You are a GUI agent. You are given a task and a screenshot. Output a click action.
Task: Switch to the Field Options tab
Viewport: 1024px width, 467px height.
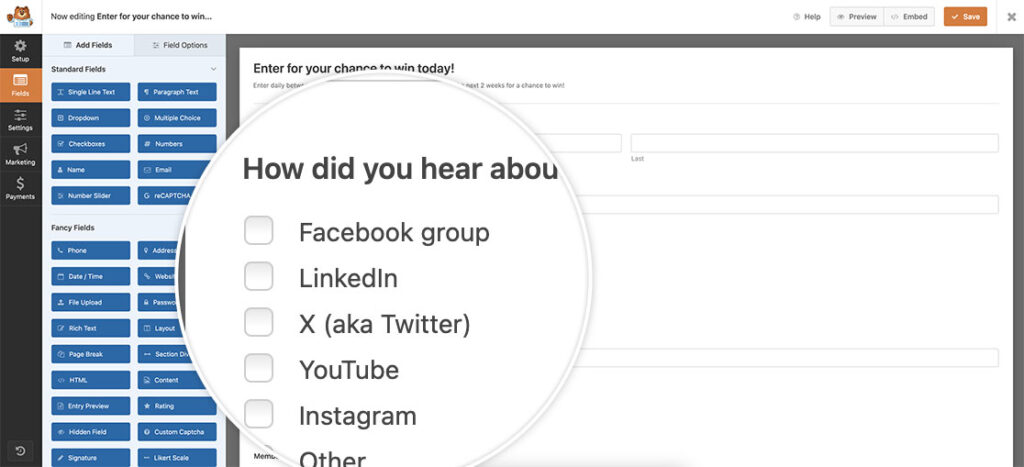tap(180, 45)
